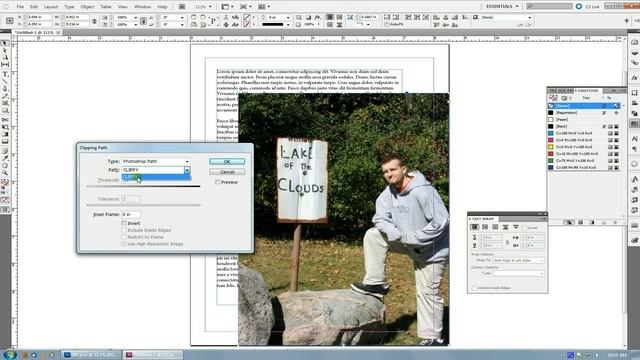The image size is (640, 360).
Task: Click Jump object wrap icon
Action: [x=505, y=227]
